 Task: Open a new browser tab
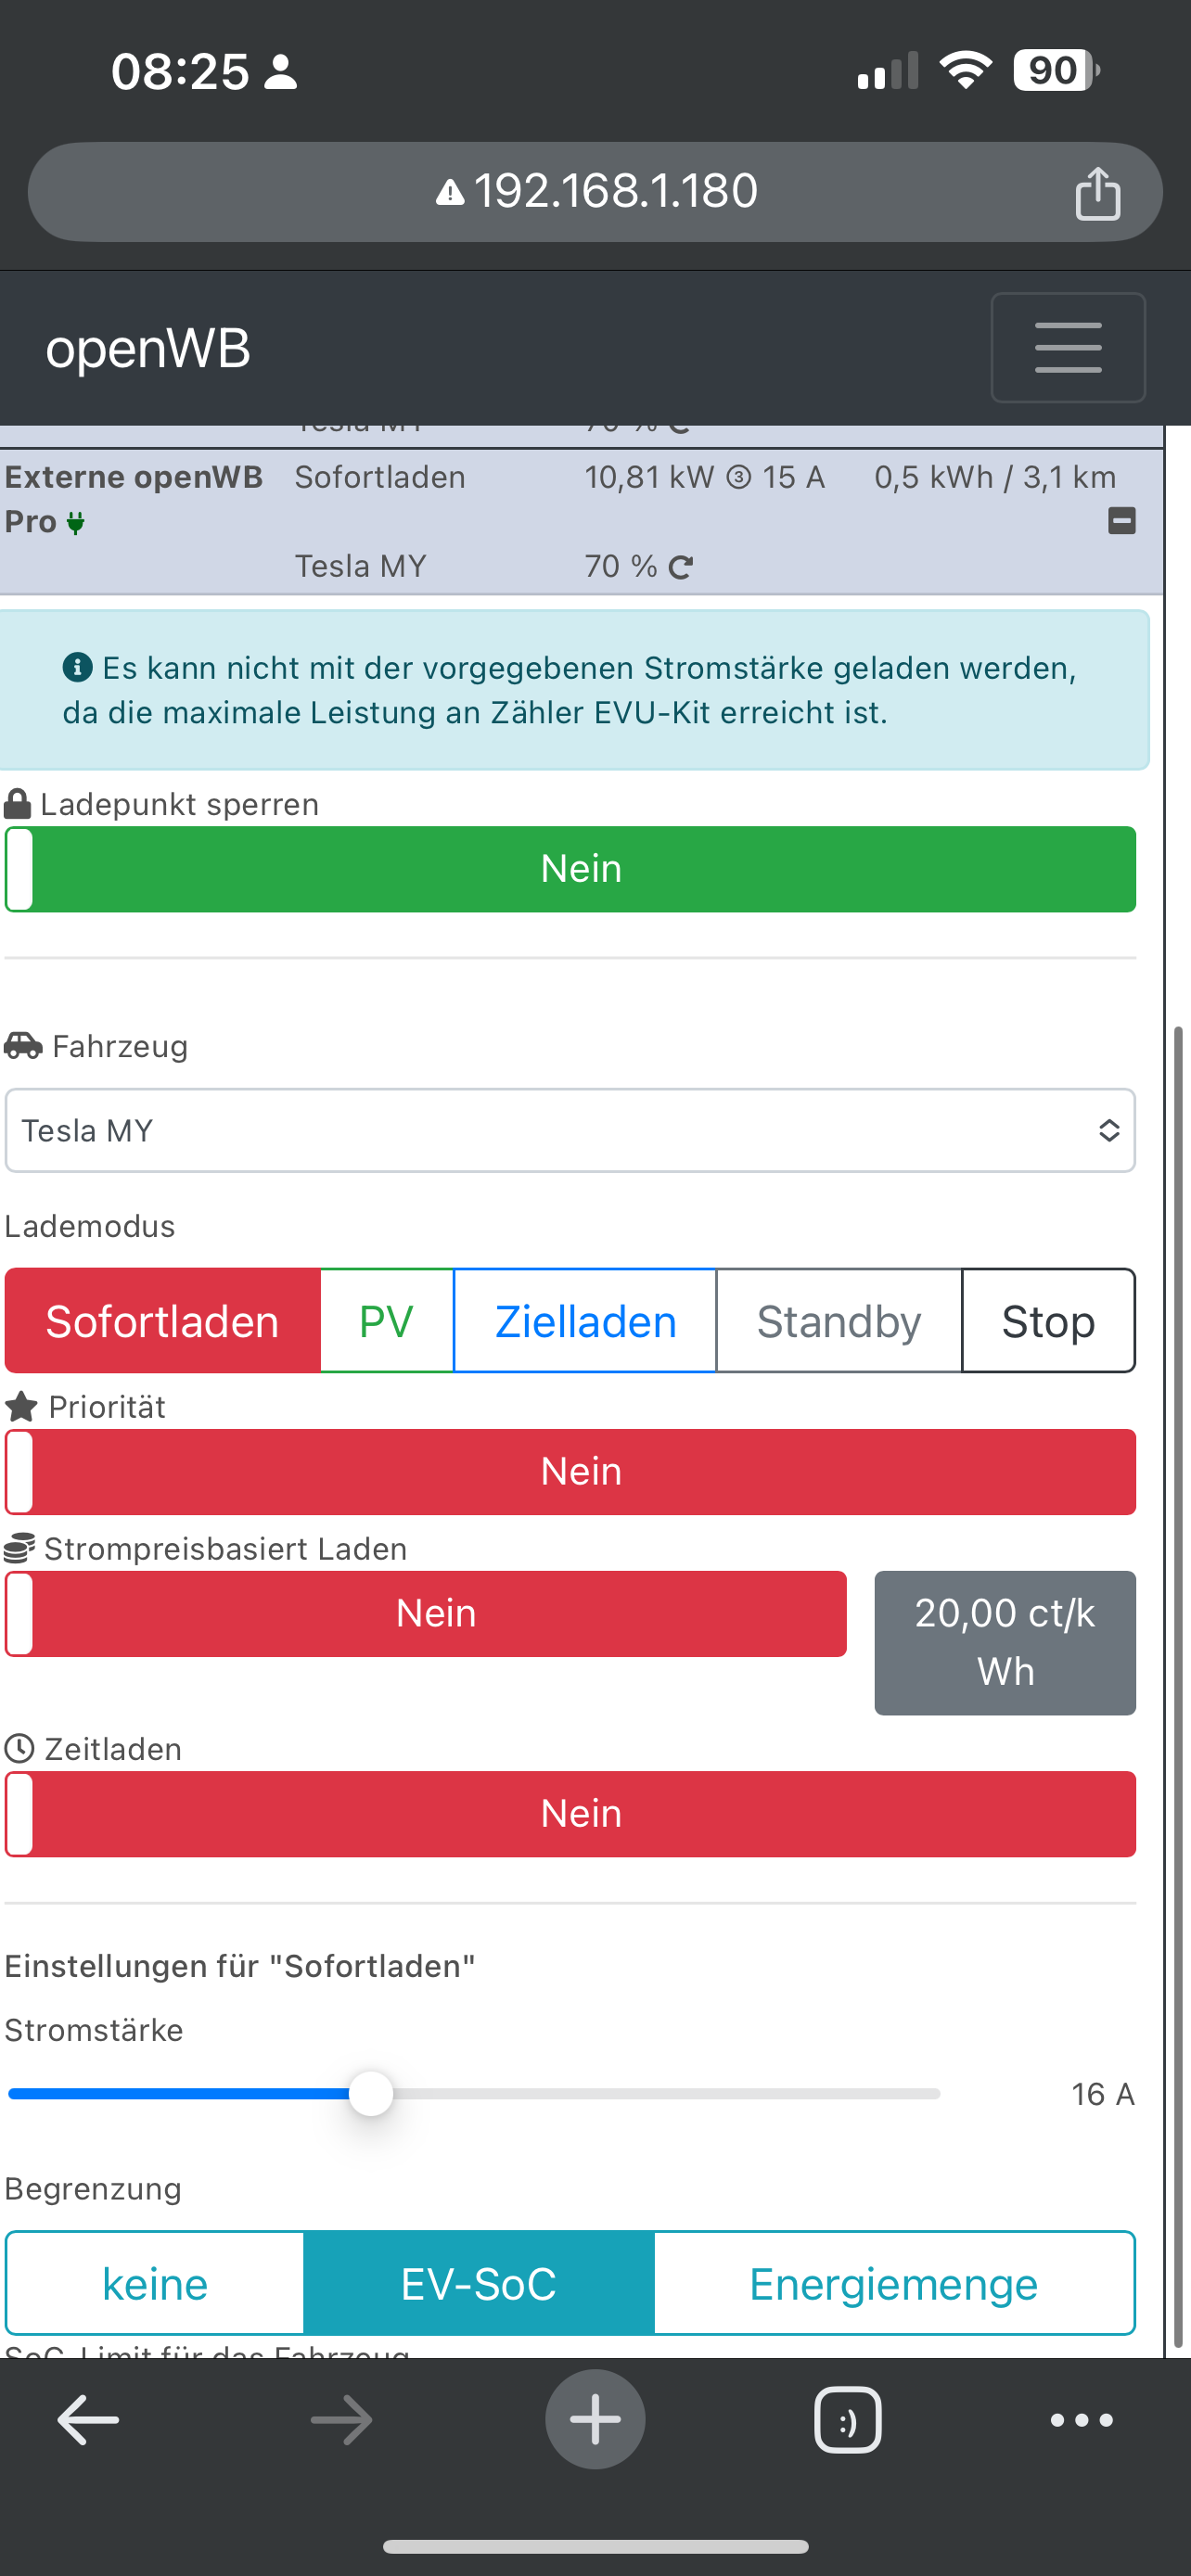(595, 2420)
